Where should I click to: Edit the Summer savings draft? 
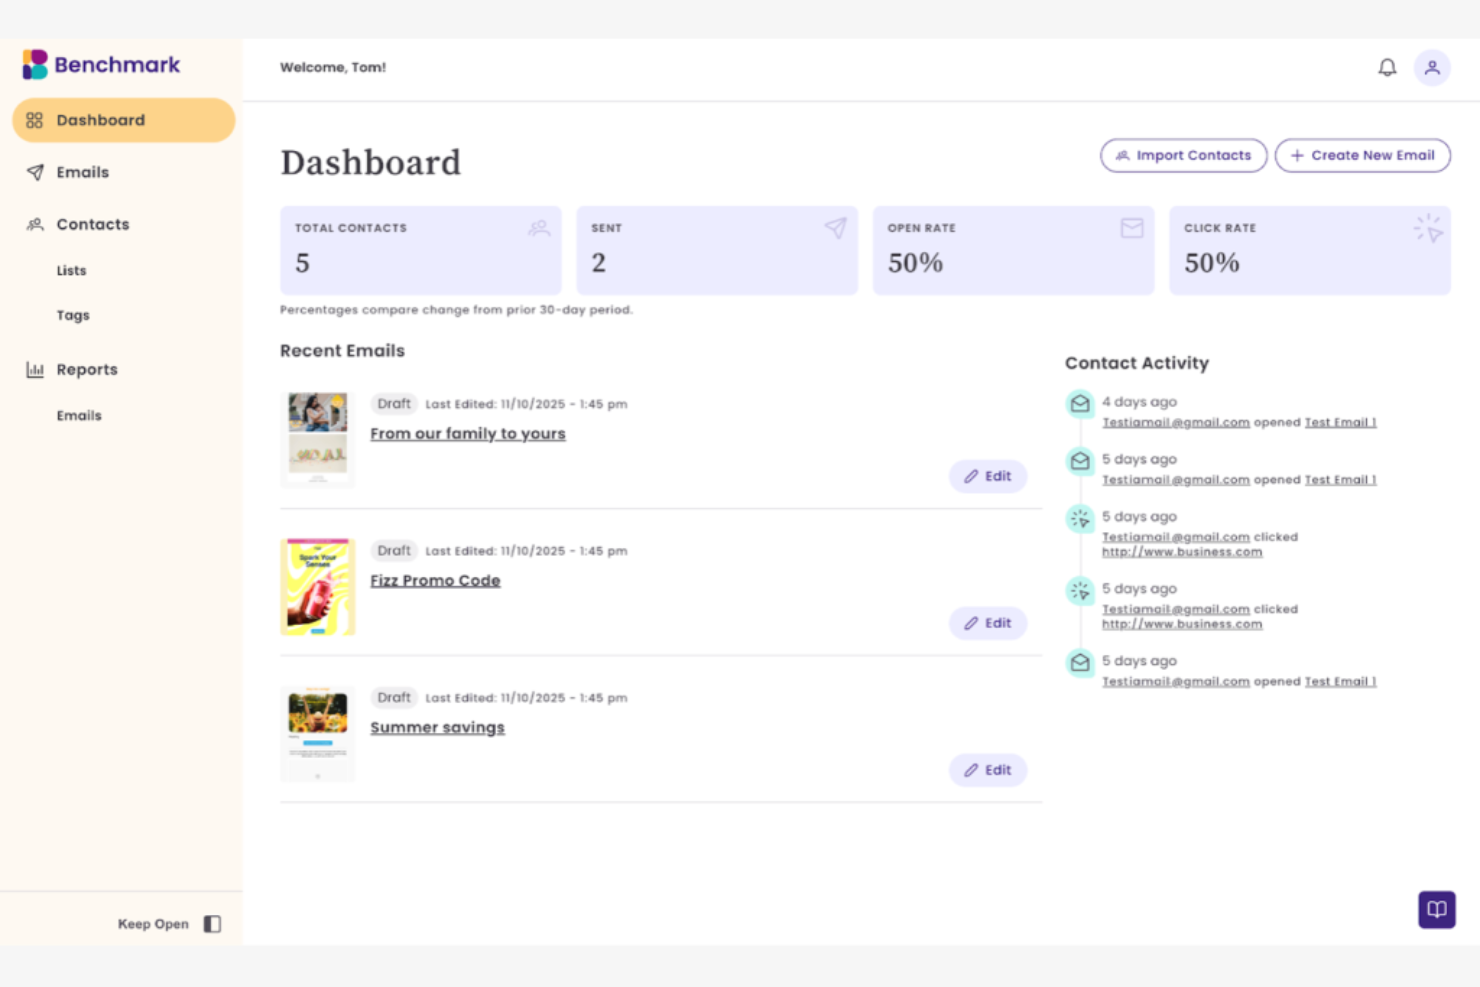[x=988, y=770]
